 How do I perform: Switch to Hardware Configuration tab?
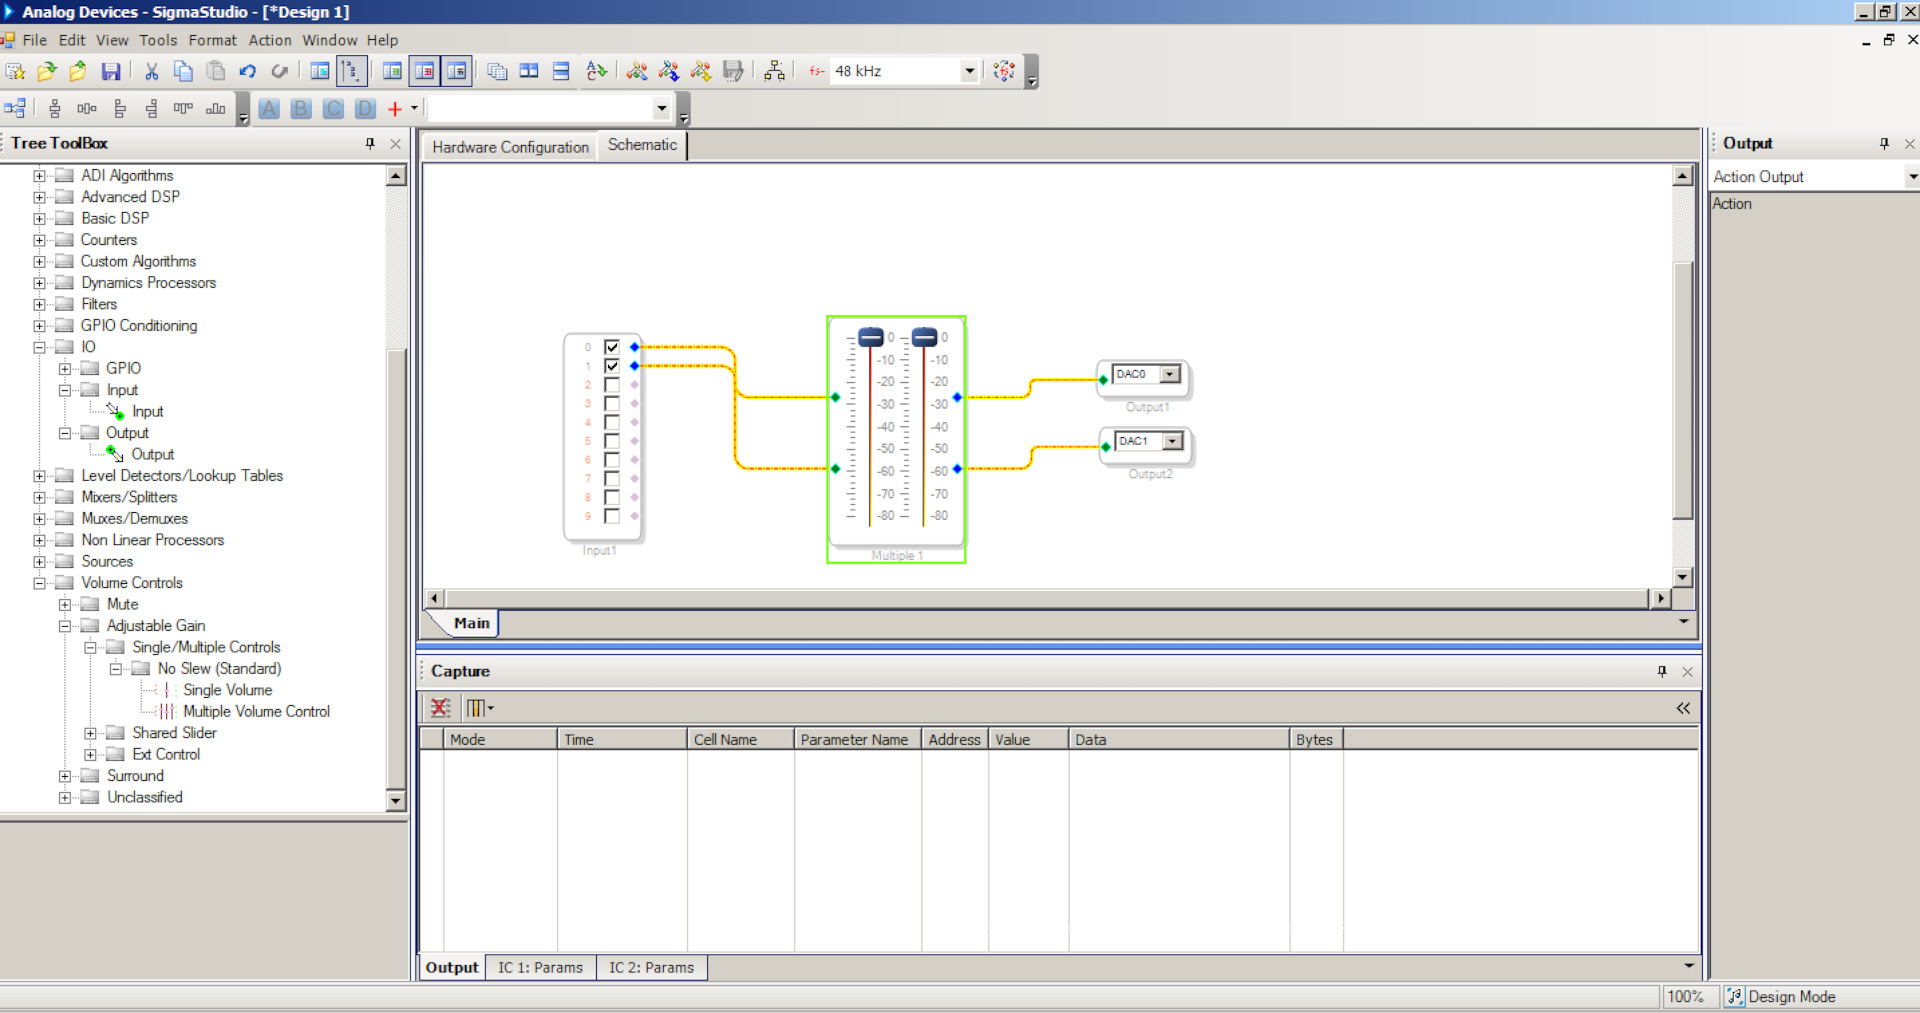(510, 147)
